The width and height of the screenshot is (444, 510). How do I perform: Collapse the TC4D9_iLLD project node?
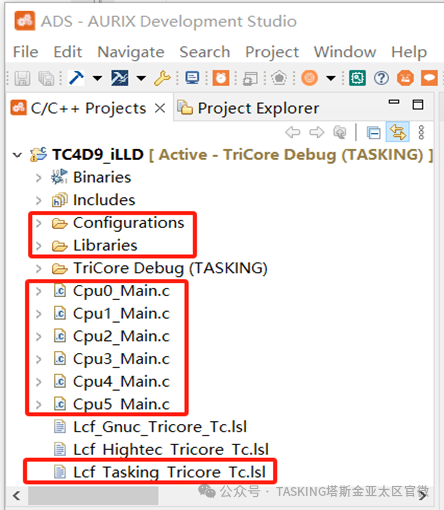17,155
